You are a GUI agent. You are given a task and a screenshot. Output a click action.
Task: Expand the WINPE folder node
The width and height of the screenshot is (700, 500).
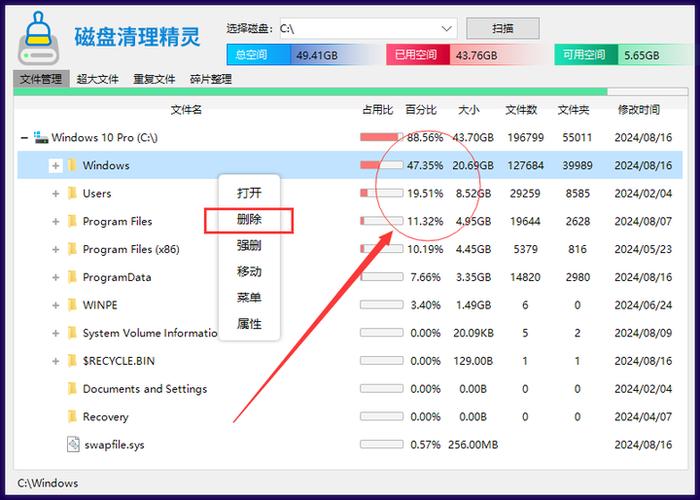(55, 305)
